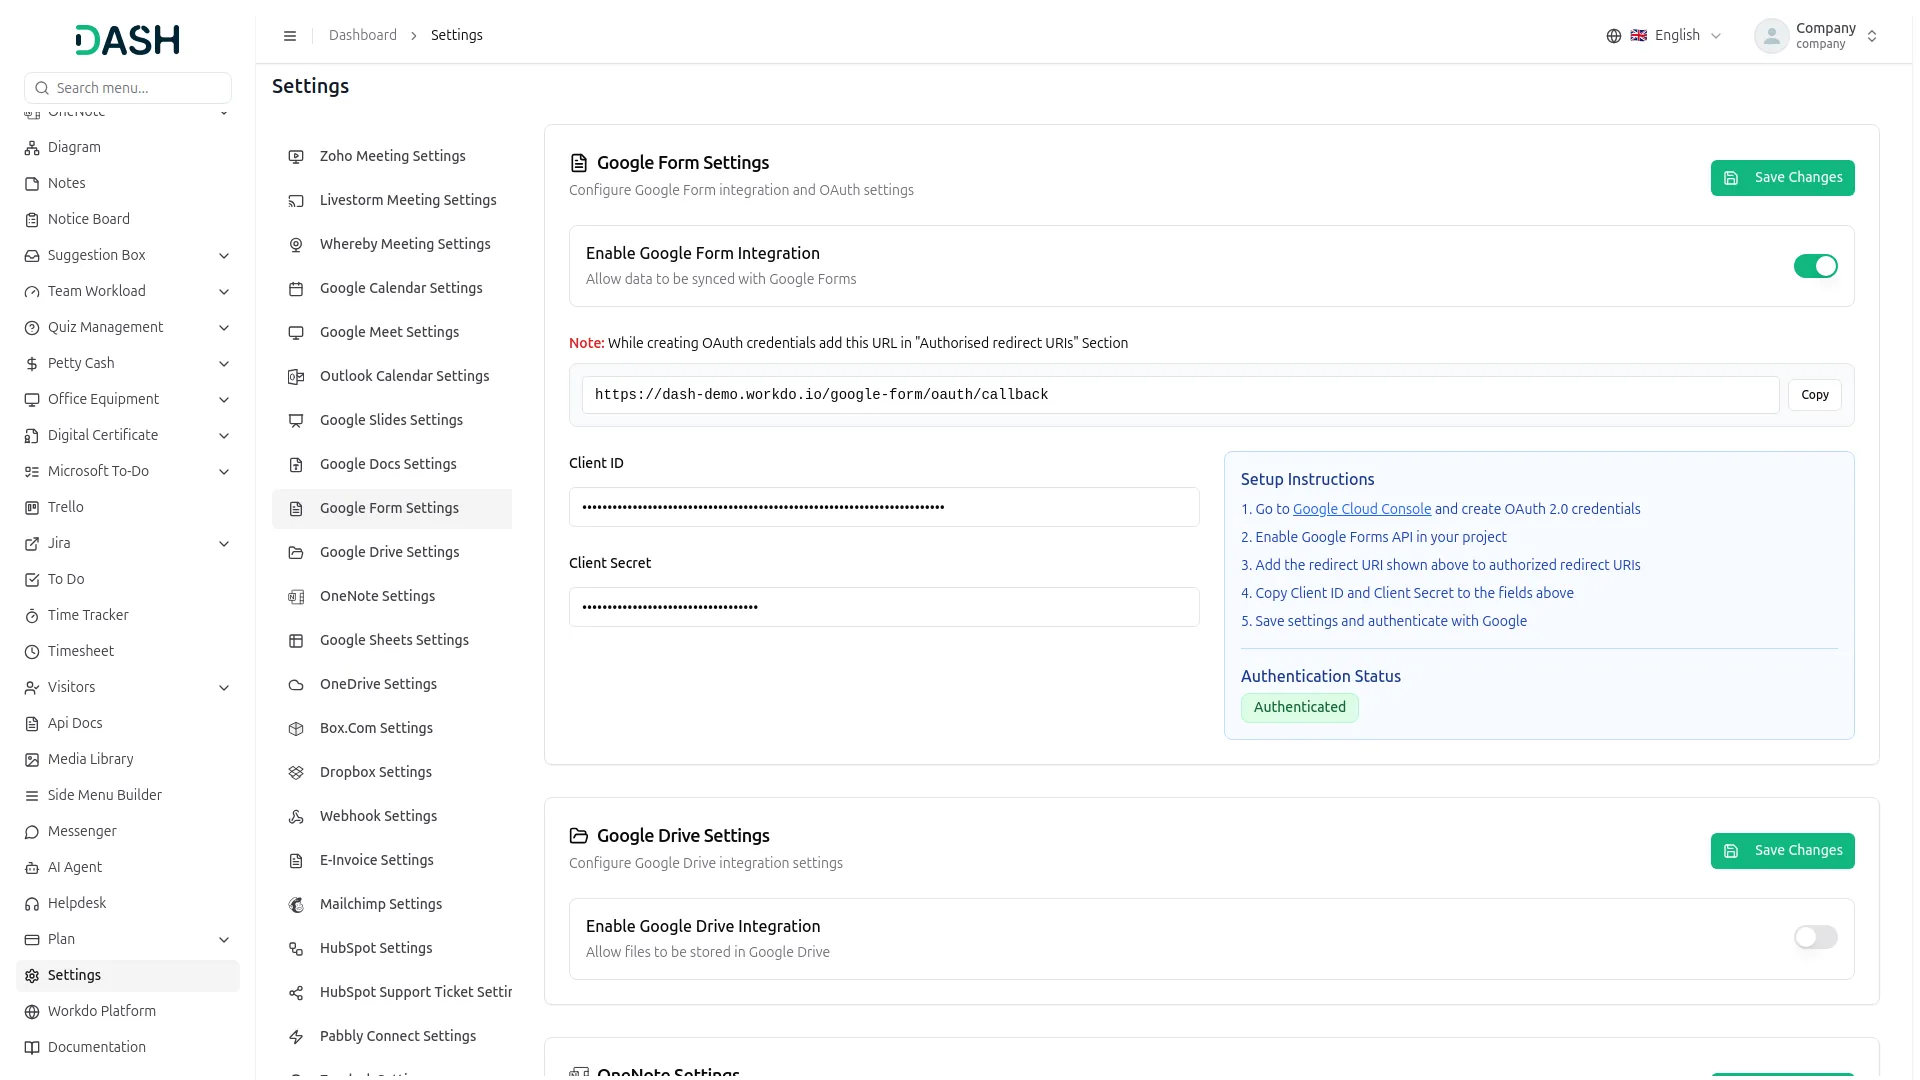Save changes for Google Drive Settings
Image resolution: width=1920 pixels, height=1080 pixels.
click(x=1782, y=851)
